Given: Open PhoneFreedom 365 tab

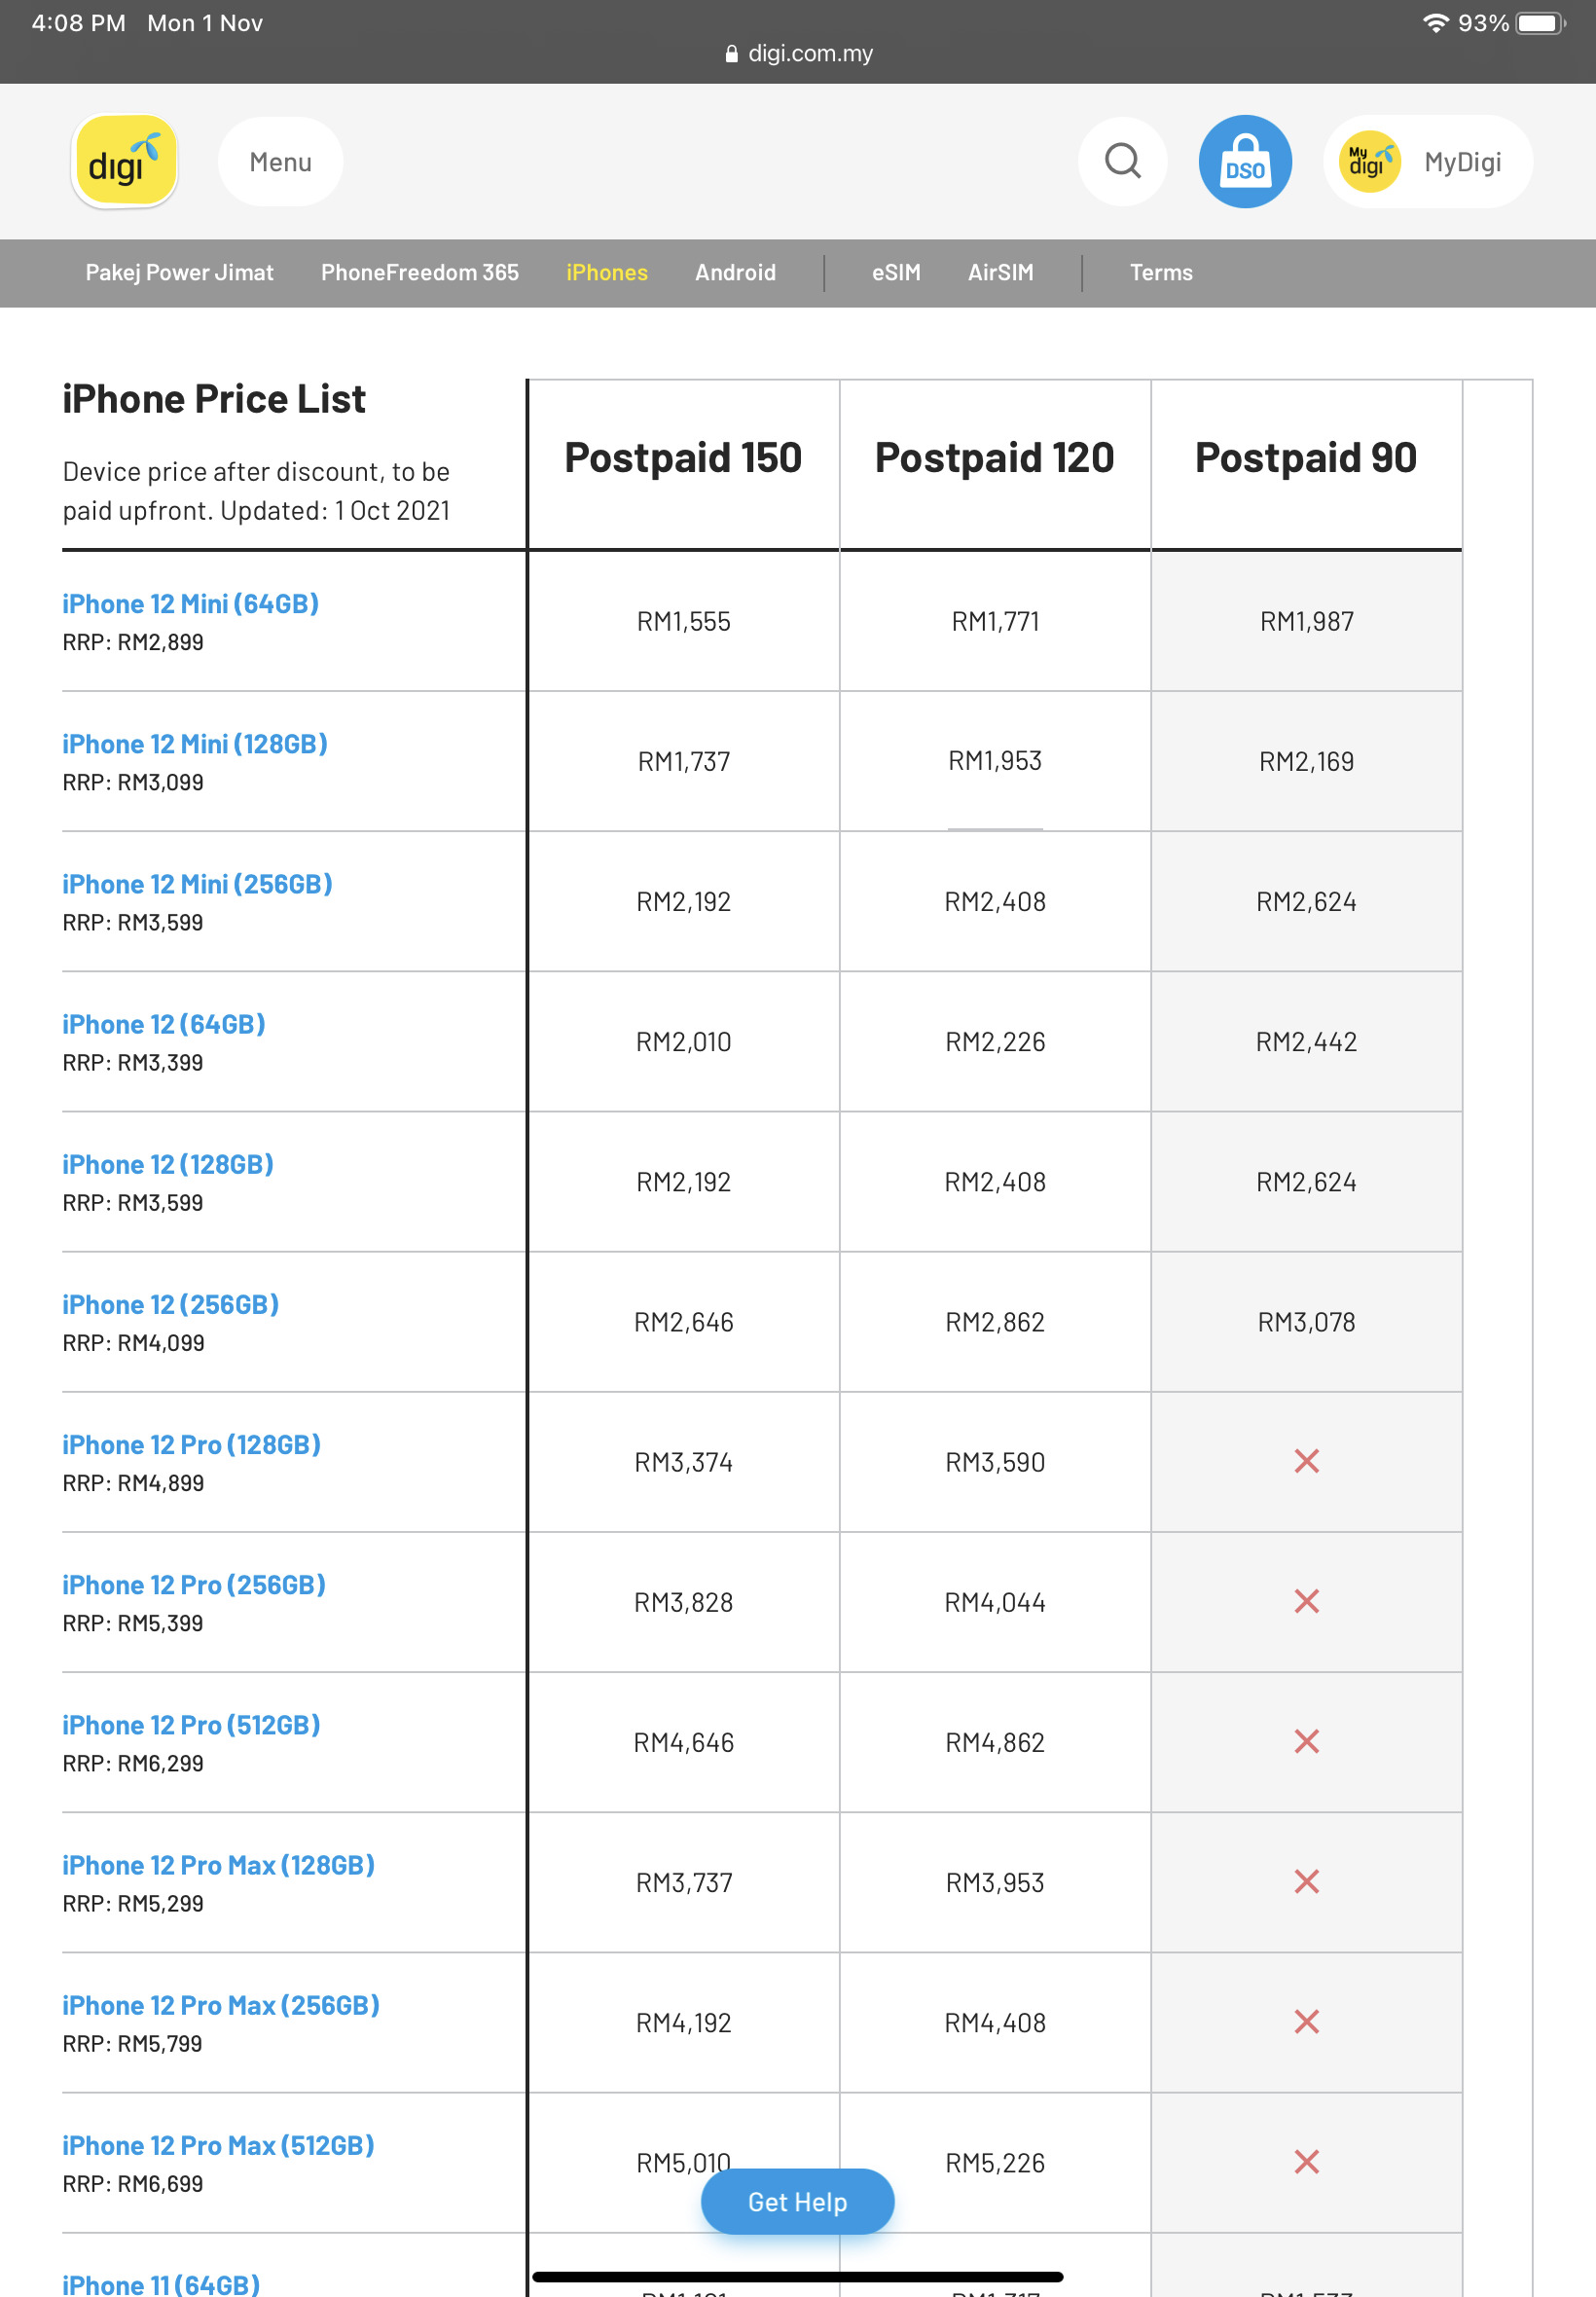Looking at the screenshot, I should [420, 272].
